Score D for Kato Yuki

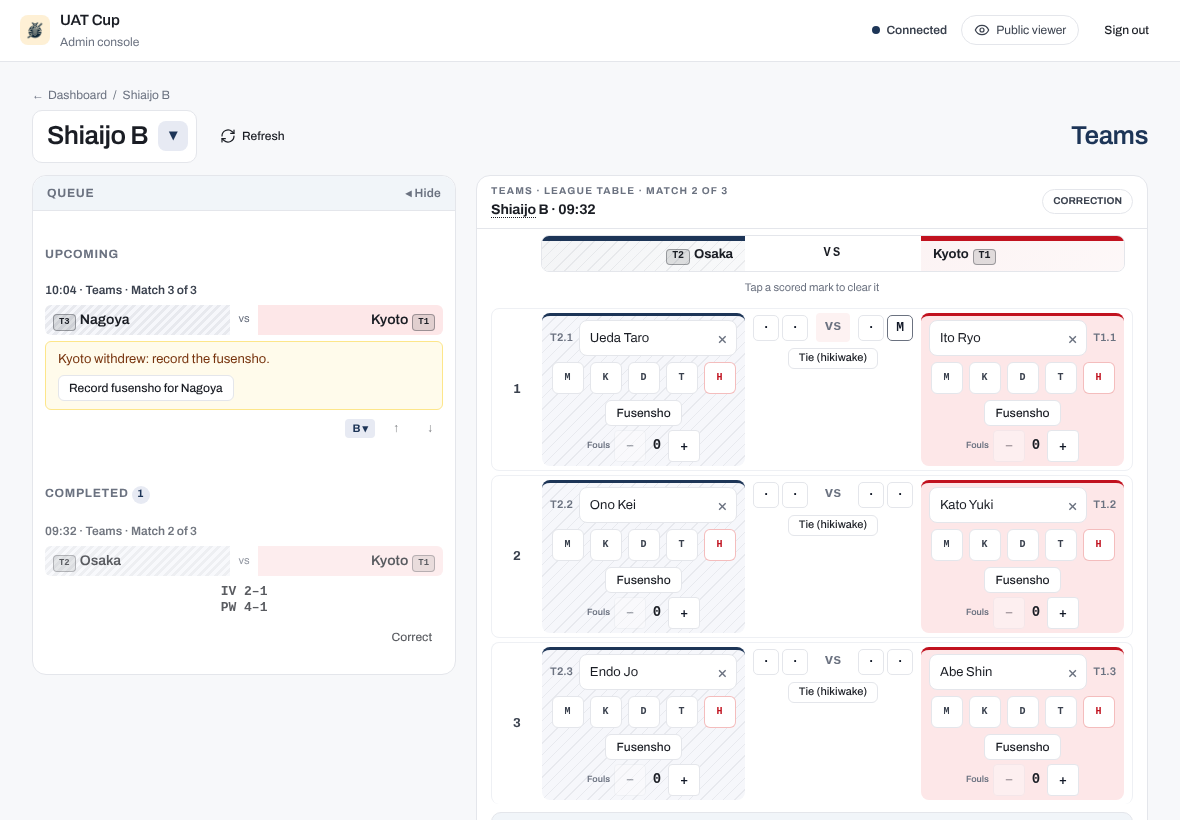(x=1022, y=544)
